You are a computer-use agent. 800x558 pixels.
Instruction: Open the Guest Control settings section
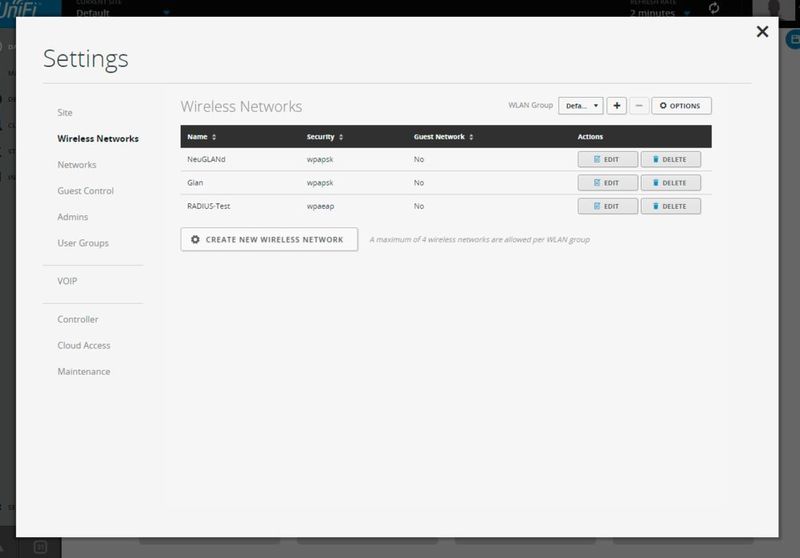click(x=86, y=191)
